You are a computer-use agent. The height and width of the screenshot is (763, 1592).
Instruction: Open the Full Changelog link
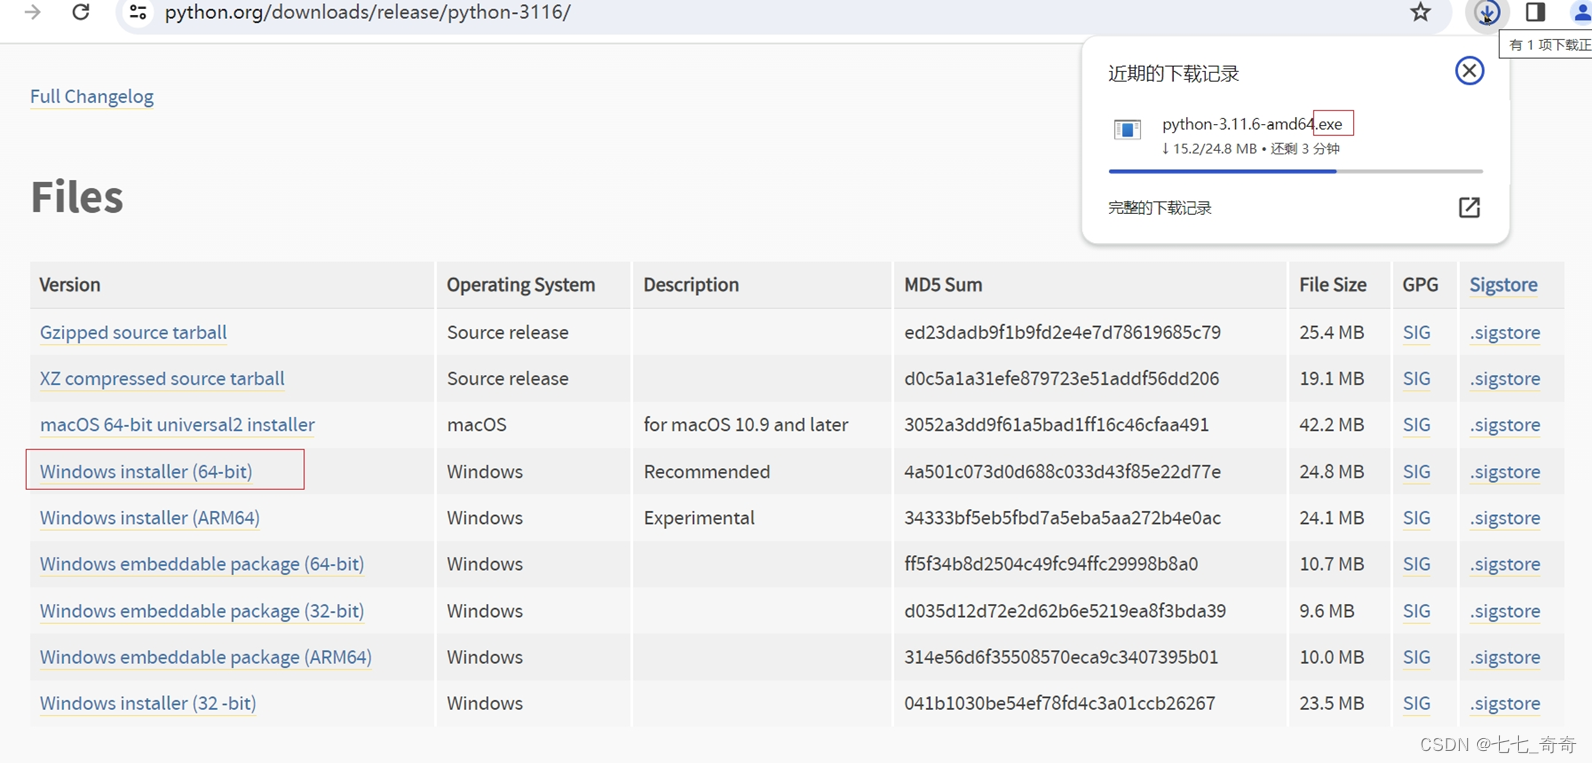click(92, 97)
